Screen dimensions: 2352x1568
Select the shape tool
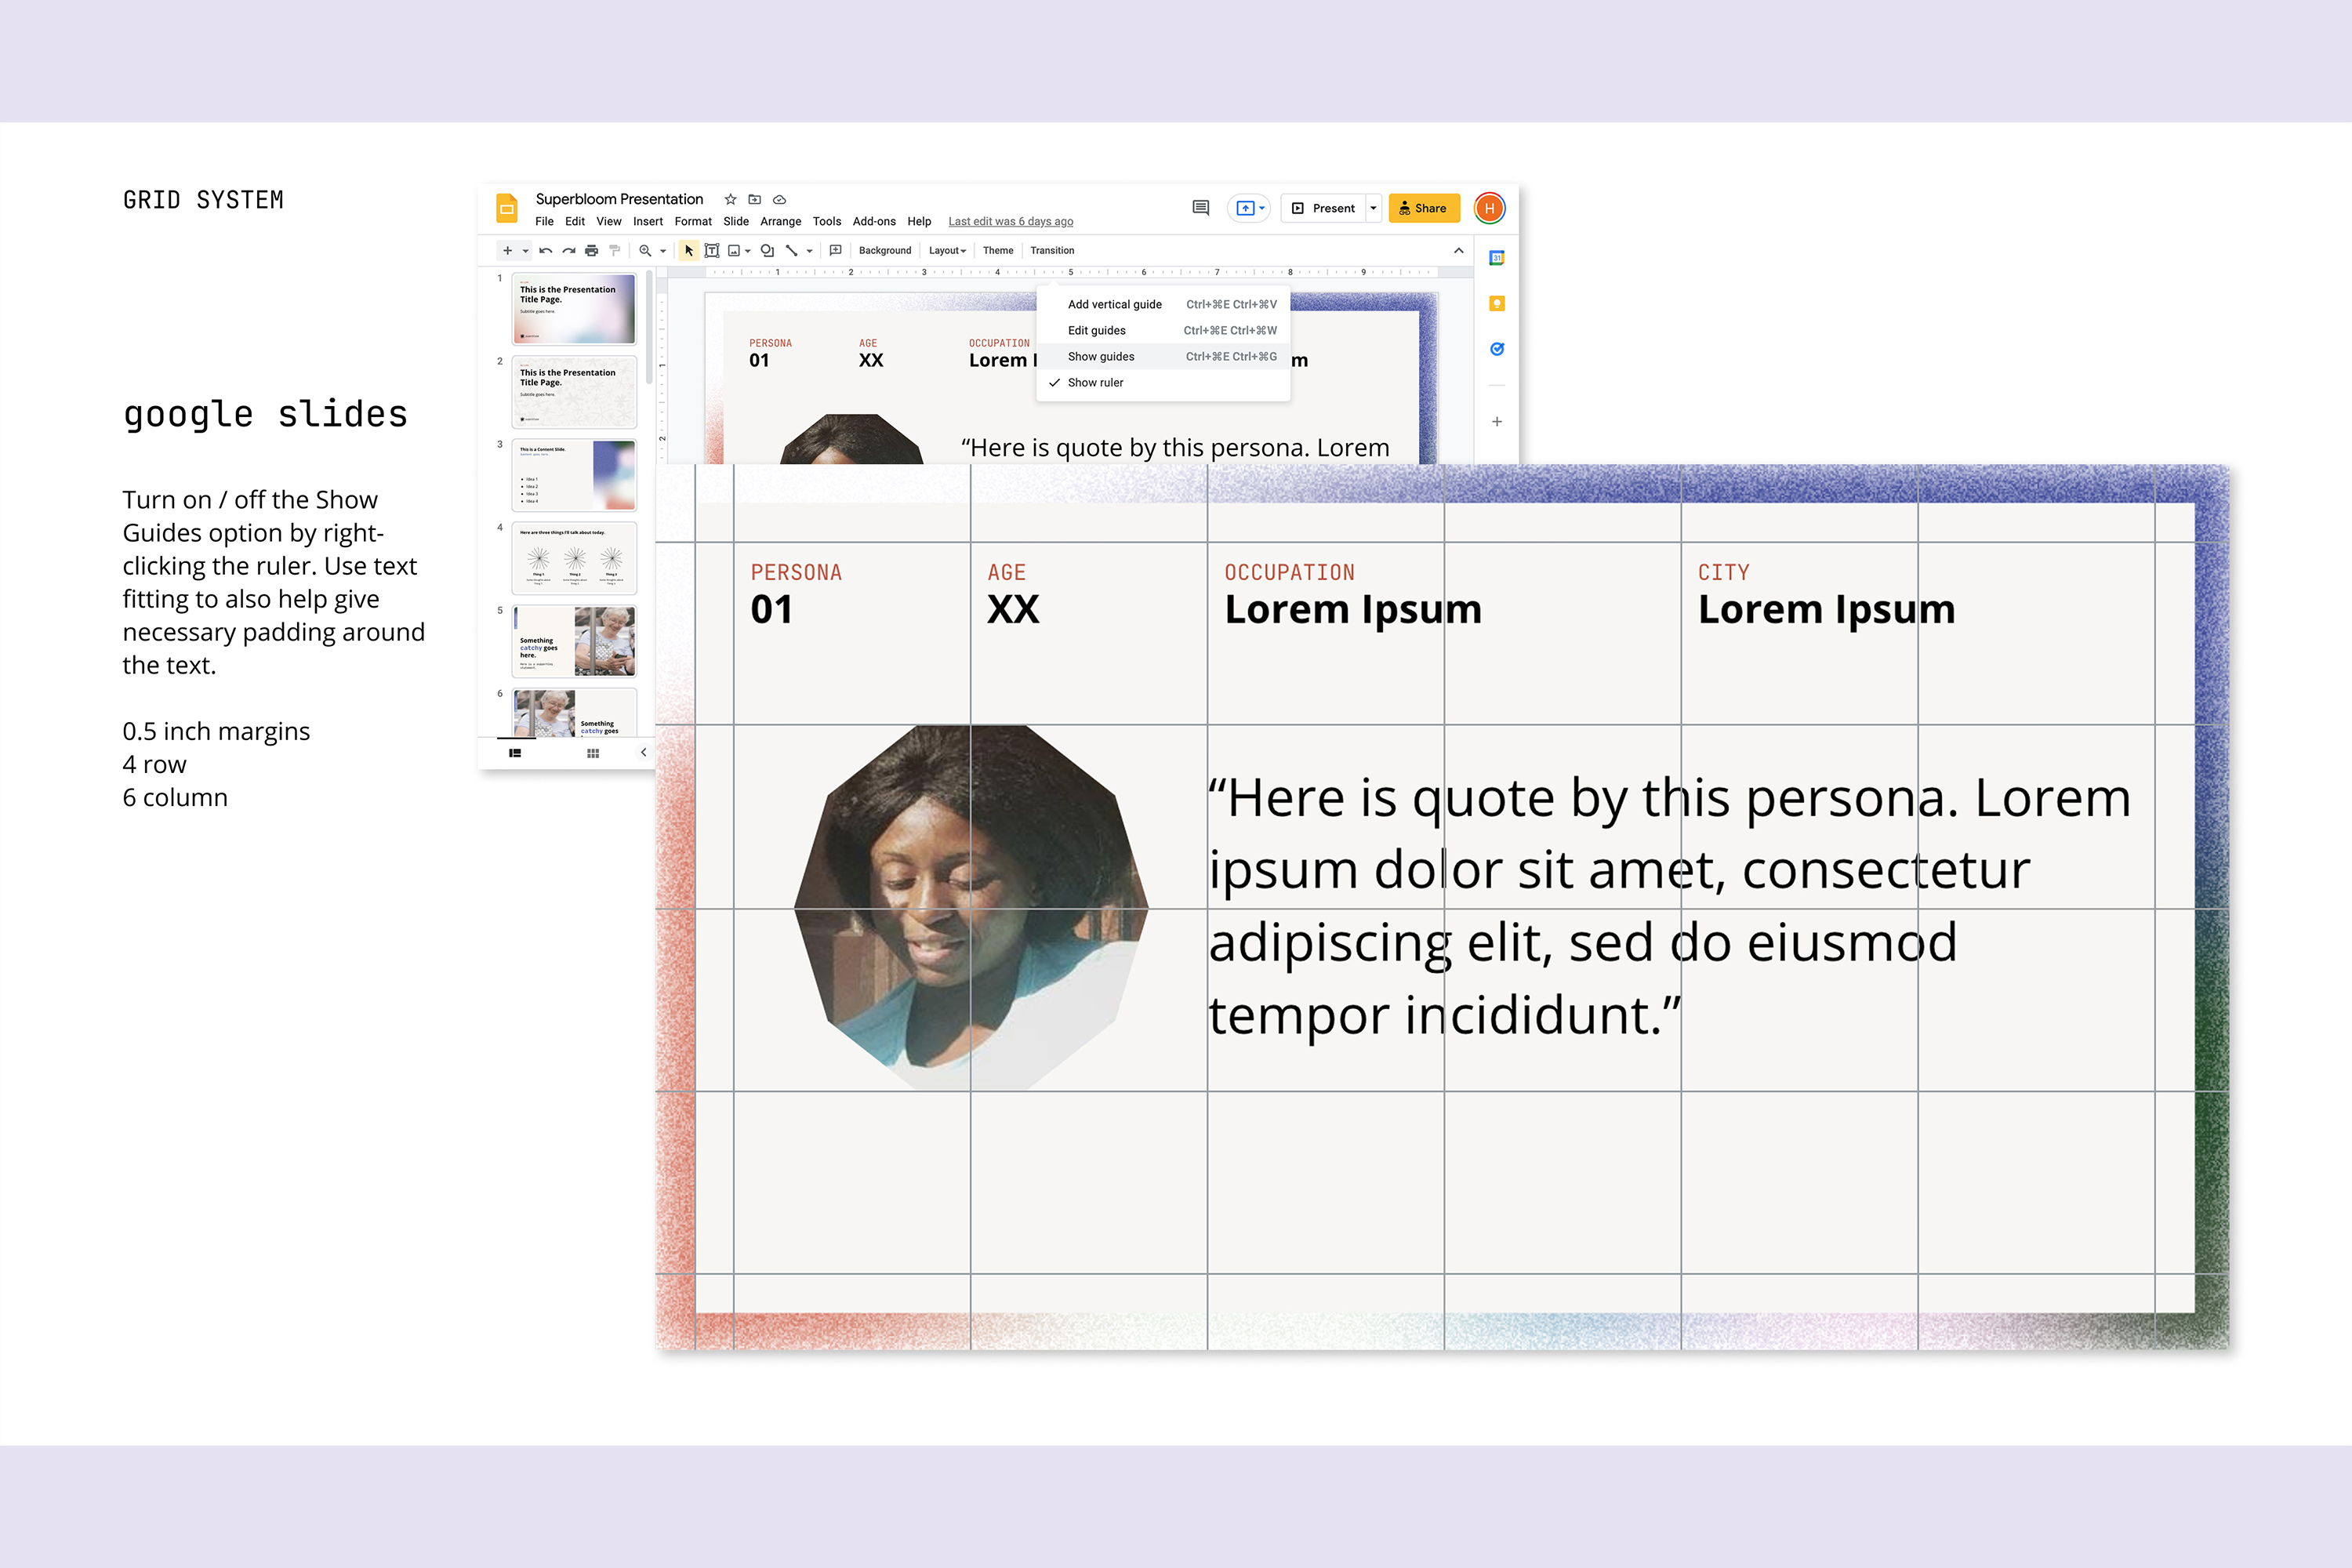767,251
